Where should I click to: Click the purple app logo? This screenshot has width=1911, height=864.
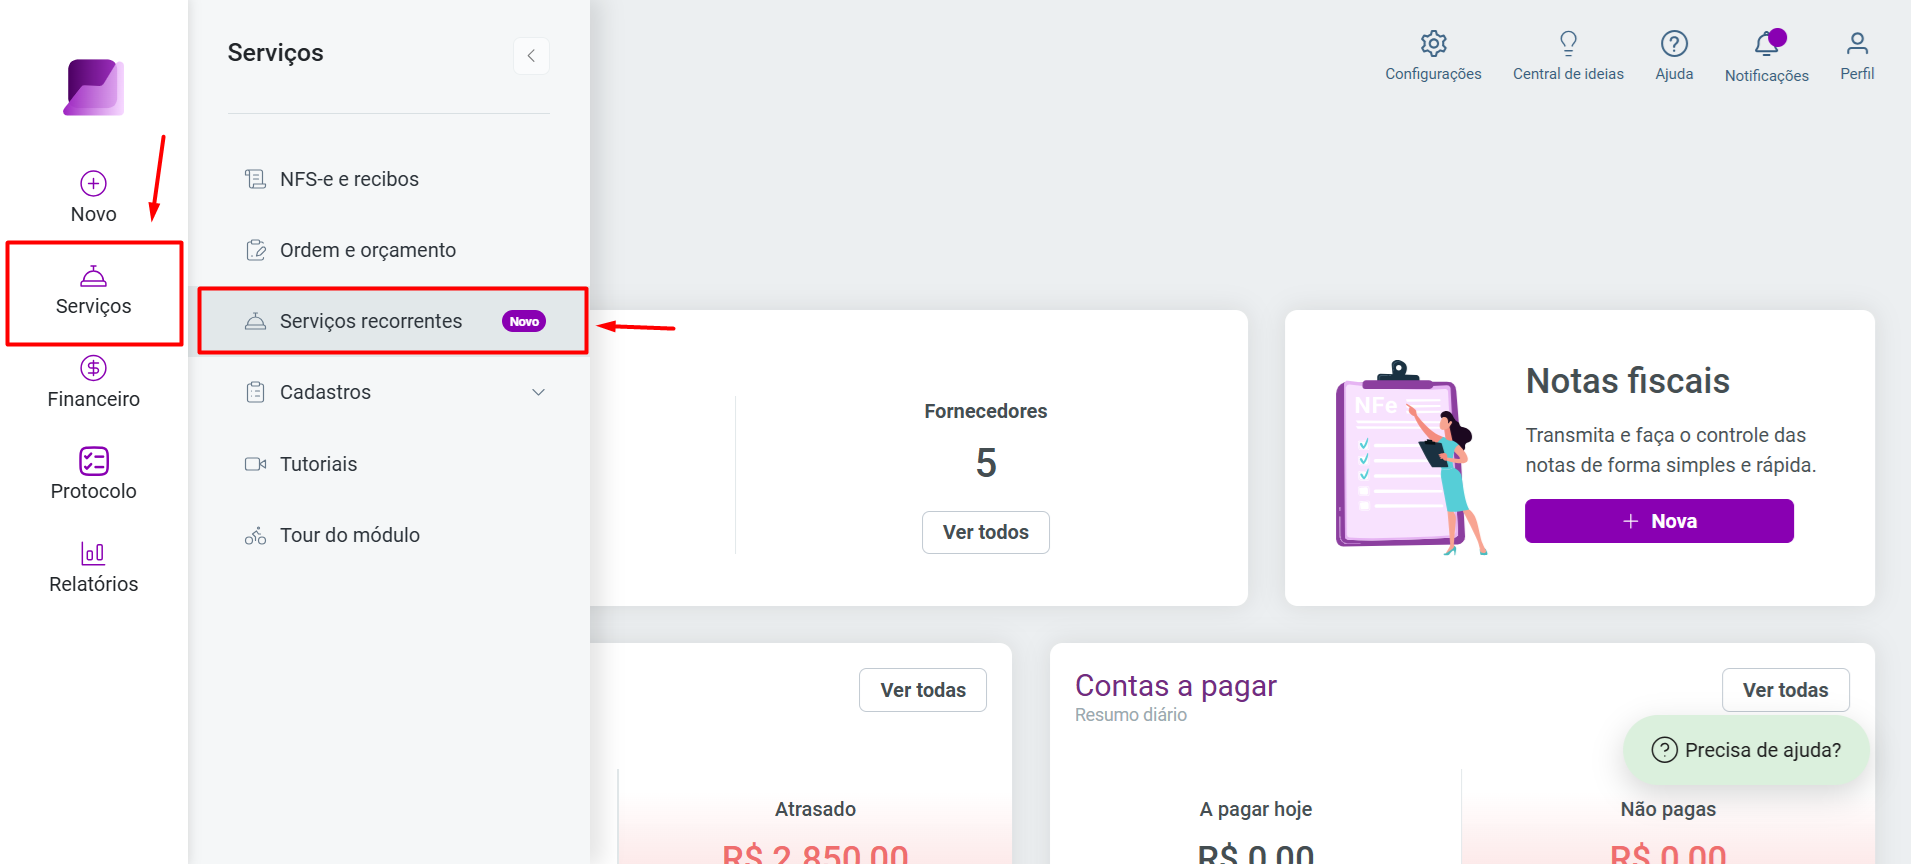[x=94, y=87]
